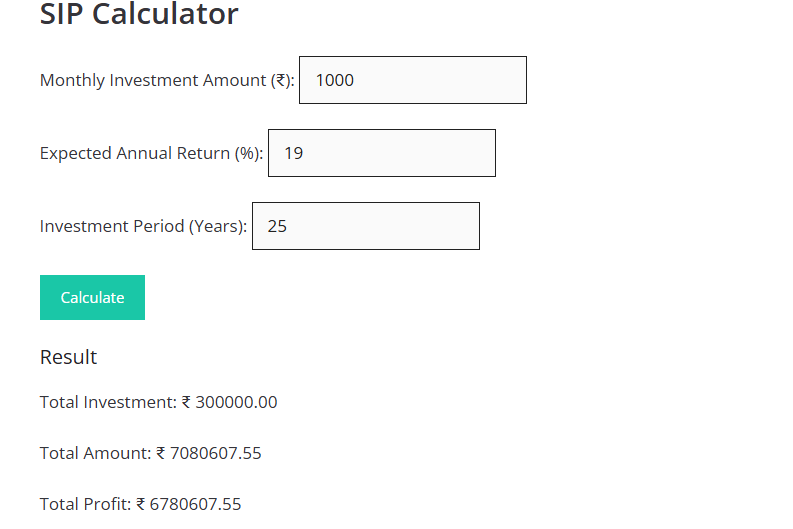Click the Total Profit label
Viewport: 793px width, 529px height.
click(x=86, y=504)
